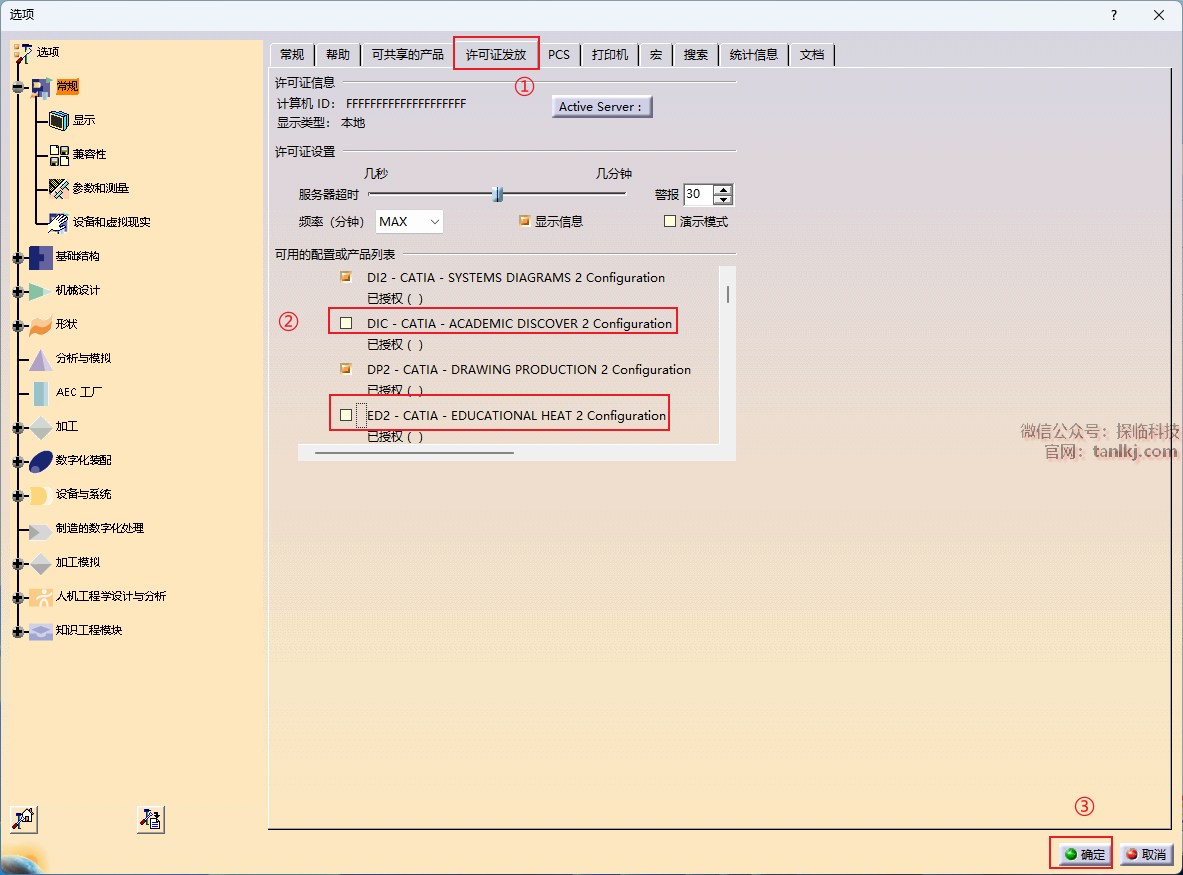Click the Active Server button
Viewport: 1183px width, 875px height.
[601, 107]
